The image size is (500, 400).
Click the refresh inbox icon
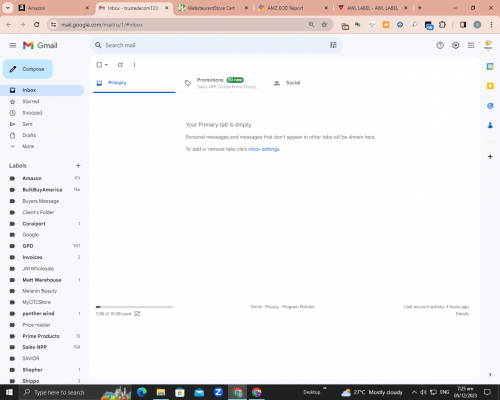120,65
